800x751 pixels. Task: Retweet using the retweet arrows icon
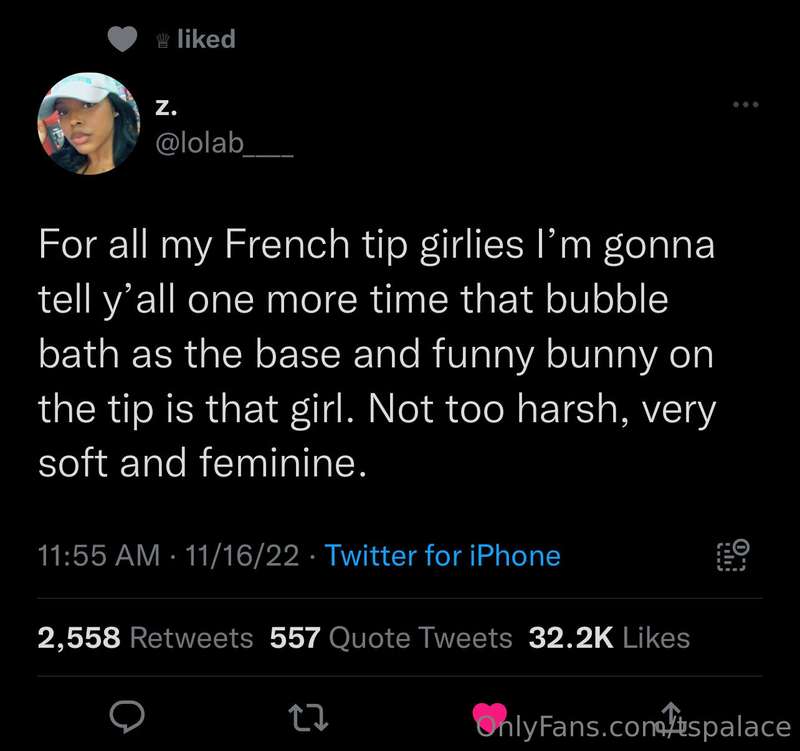(308, 718)
